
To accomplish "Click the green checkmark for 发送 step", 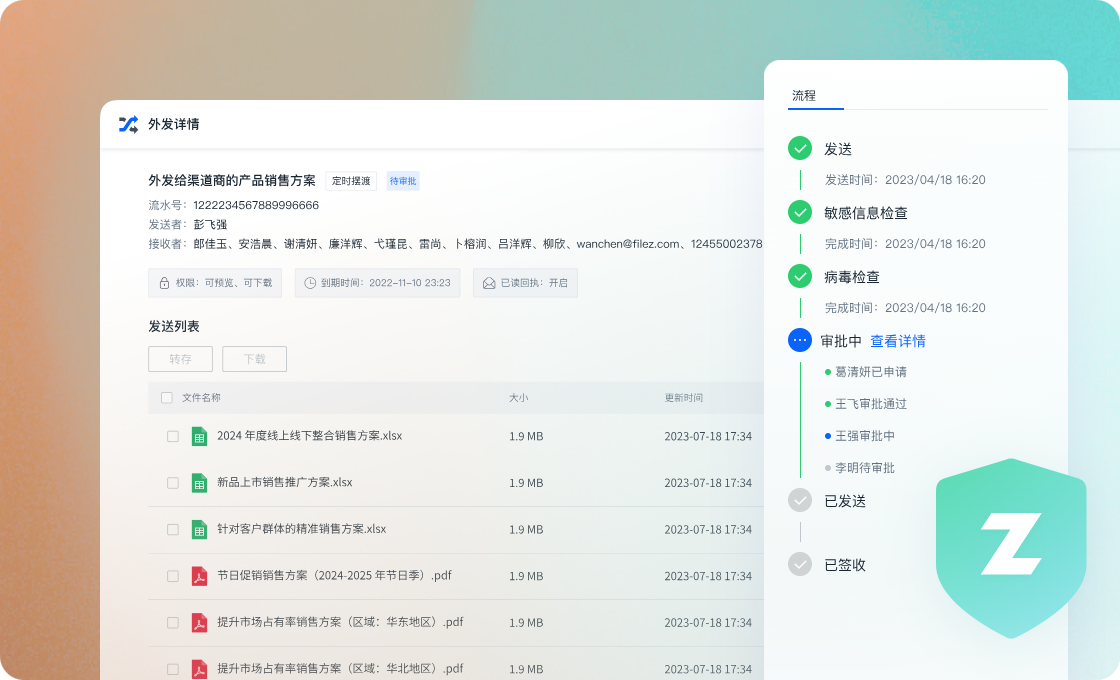I will (x=800, y=149).
